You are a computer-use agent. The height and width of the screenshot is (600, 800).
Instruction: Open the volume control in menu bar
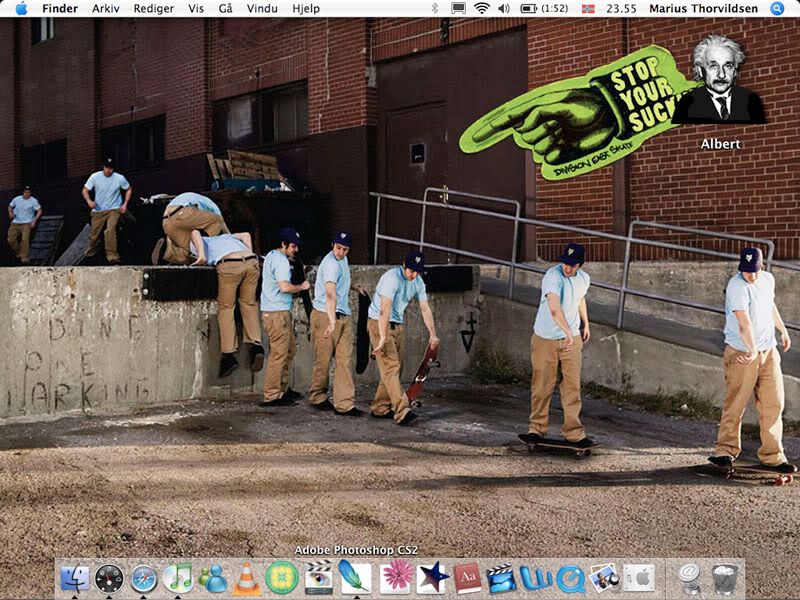pos(504,8)
